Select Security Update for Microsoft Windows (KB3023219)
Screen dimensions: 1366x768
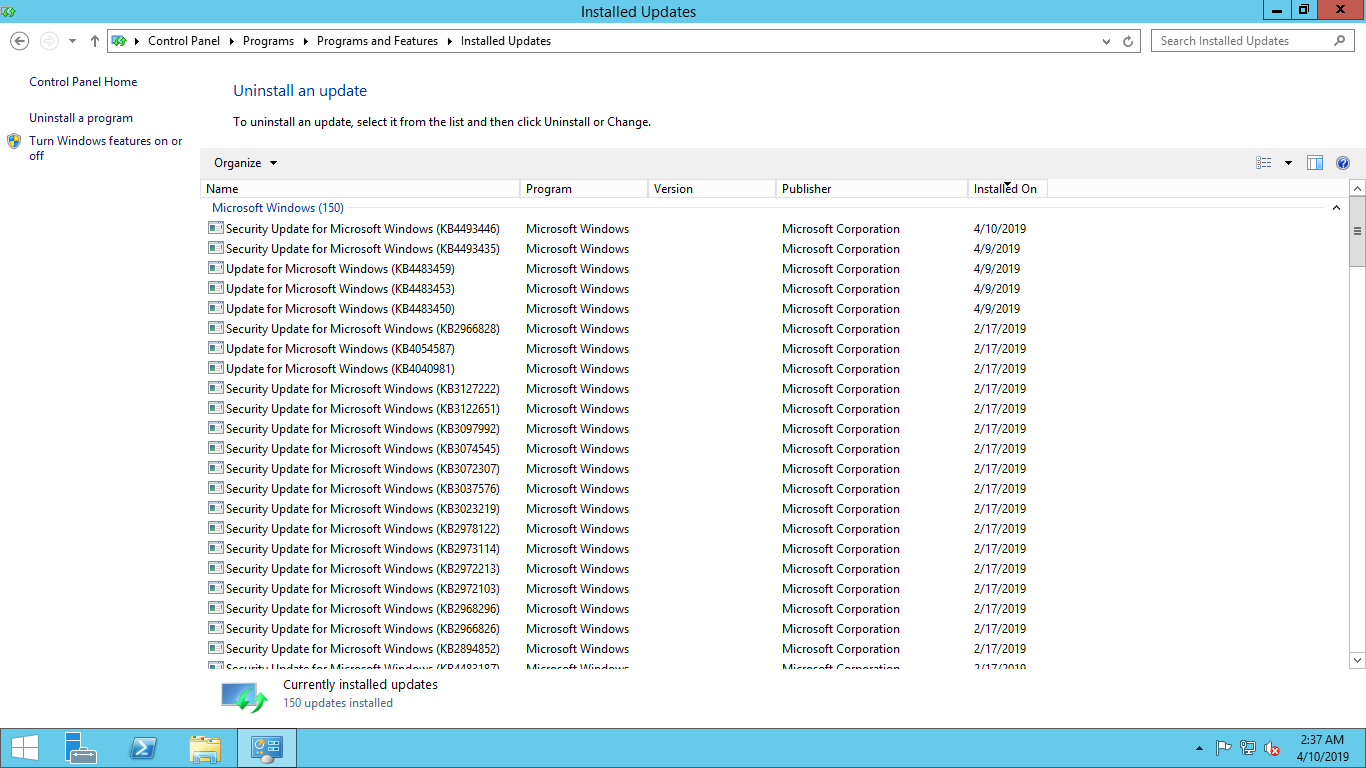pos(363,509)
